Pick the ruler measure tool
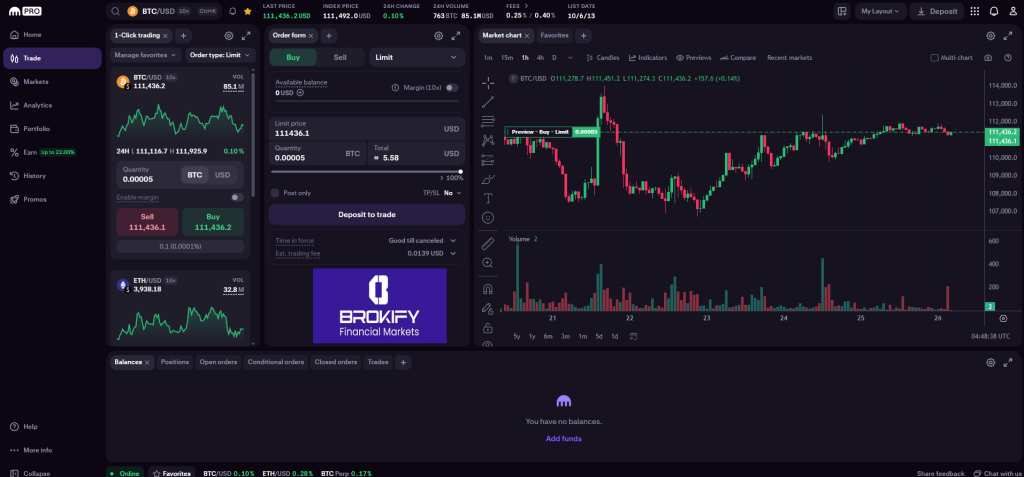The height and width of the screenshot is (477, 1024). (x=488, y=243)
